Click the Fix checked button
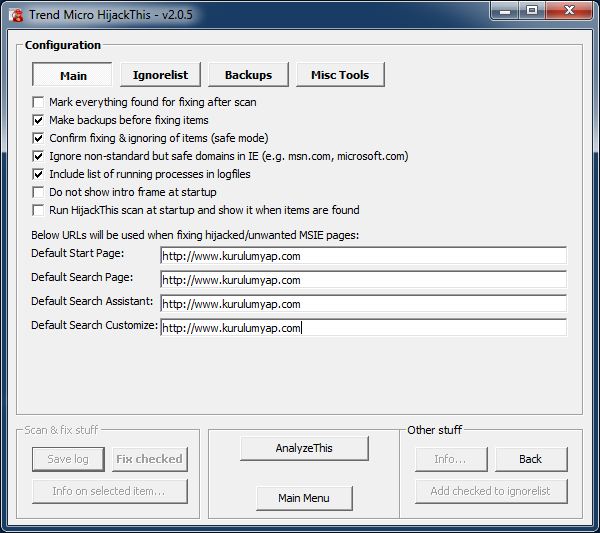The height and width of the screenshot is (533, 600). point(150,459)
